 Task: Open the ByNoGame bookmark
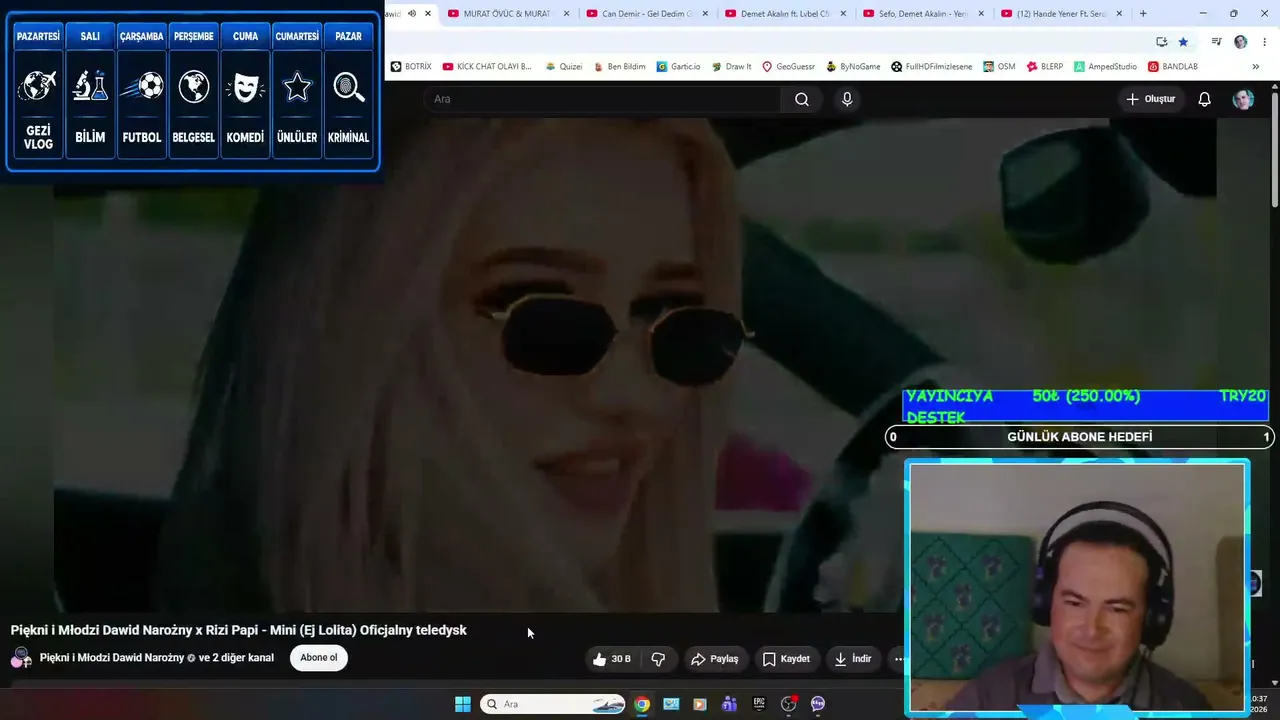(x=853, y=67)
